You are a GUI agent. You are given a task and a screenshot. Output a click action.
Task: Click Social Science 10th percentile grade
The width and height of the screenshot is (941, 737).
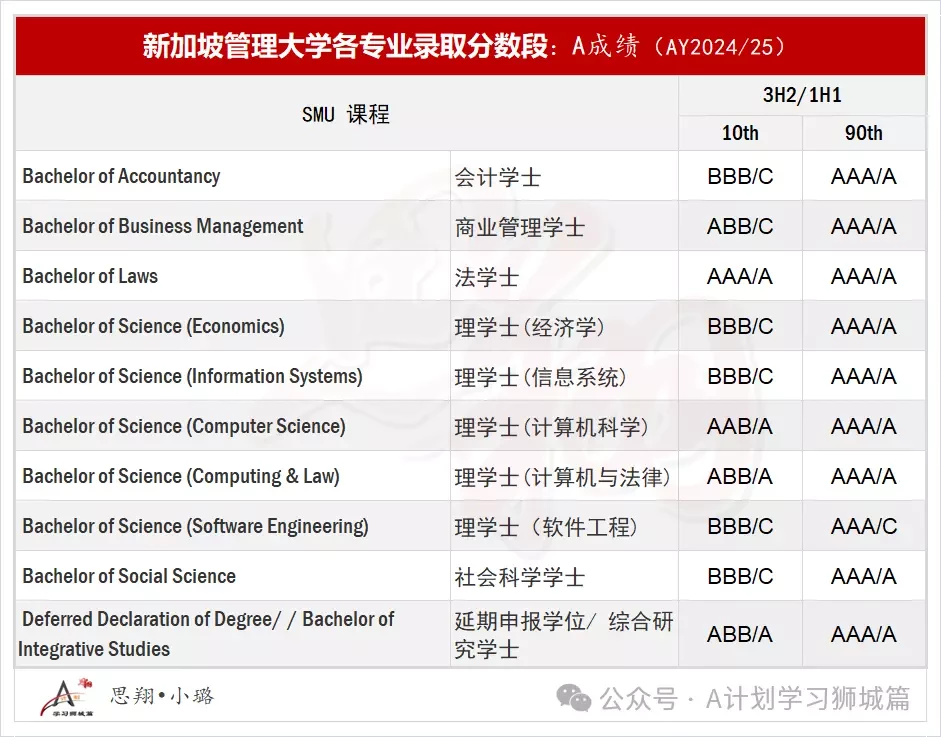[740, 576]
